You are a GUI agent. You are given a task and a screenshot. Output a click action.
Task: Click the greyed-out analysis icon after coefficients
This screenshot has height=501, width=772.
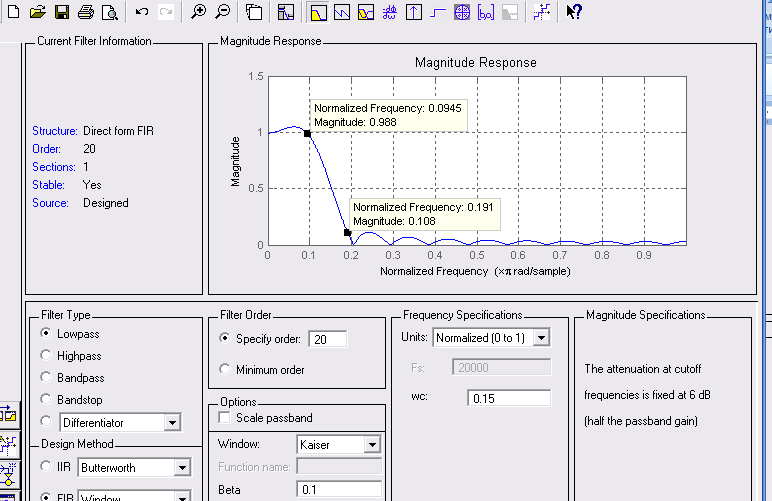pyautogui.click(x=510, y=12)
